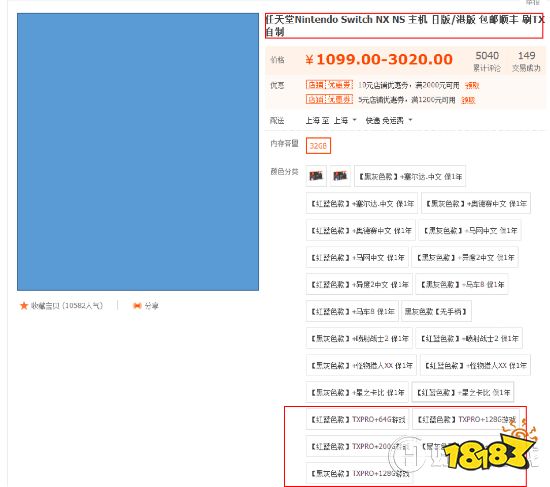This screenshot has height=487, width=550.
Task: Open the 149 交易成功 sales count
Action: [x=526, y=61]
